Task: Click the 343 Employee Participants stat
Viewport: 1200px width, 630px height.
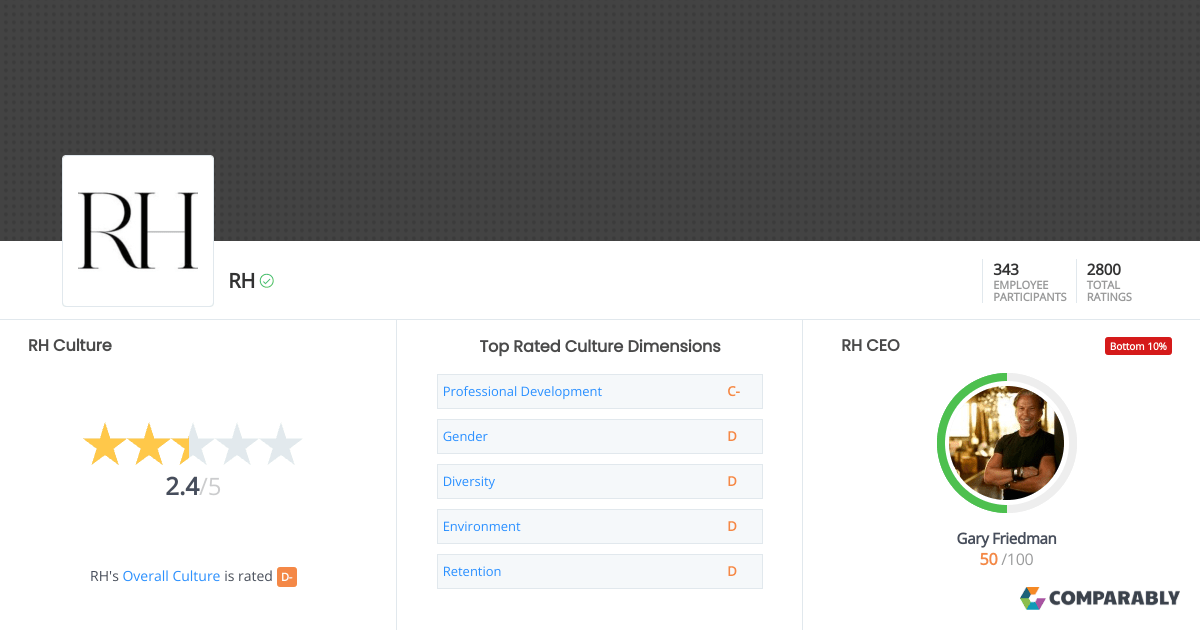Action: click(1028, 282)
